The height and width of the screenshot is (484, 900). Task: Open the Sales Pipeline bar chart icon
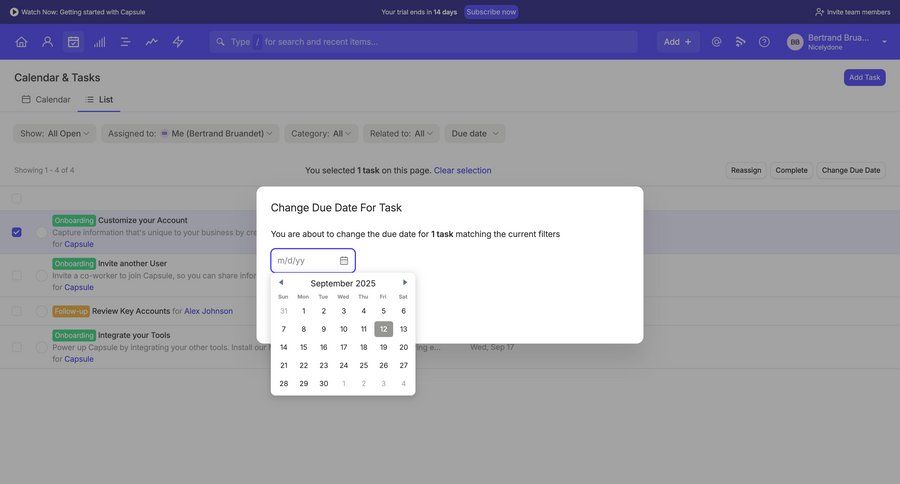tap(100, 42)
